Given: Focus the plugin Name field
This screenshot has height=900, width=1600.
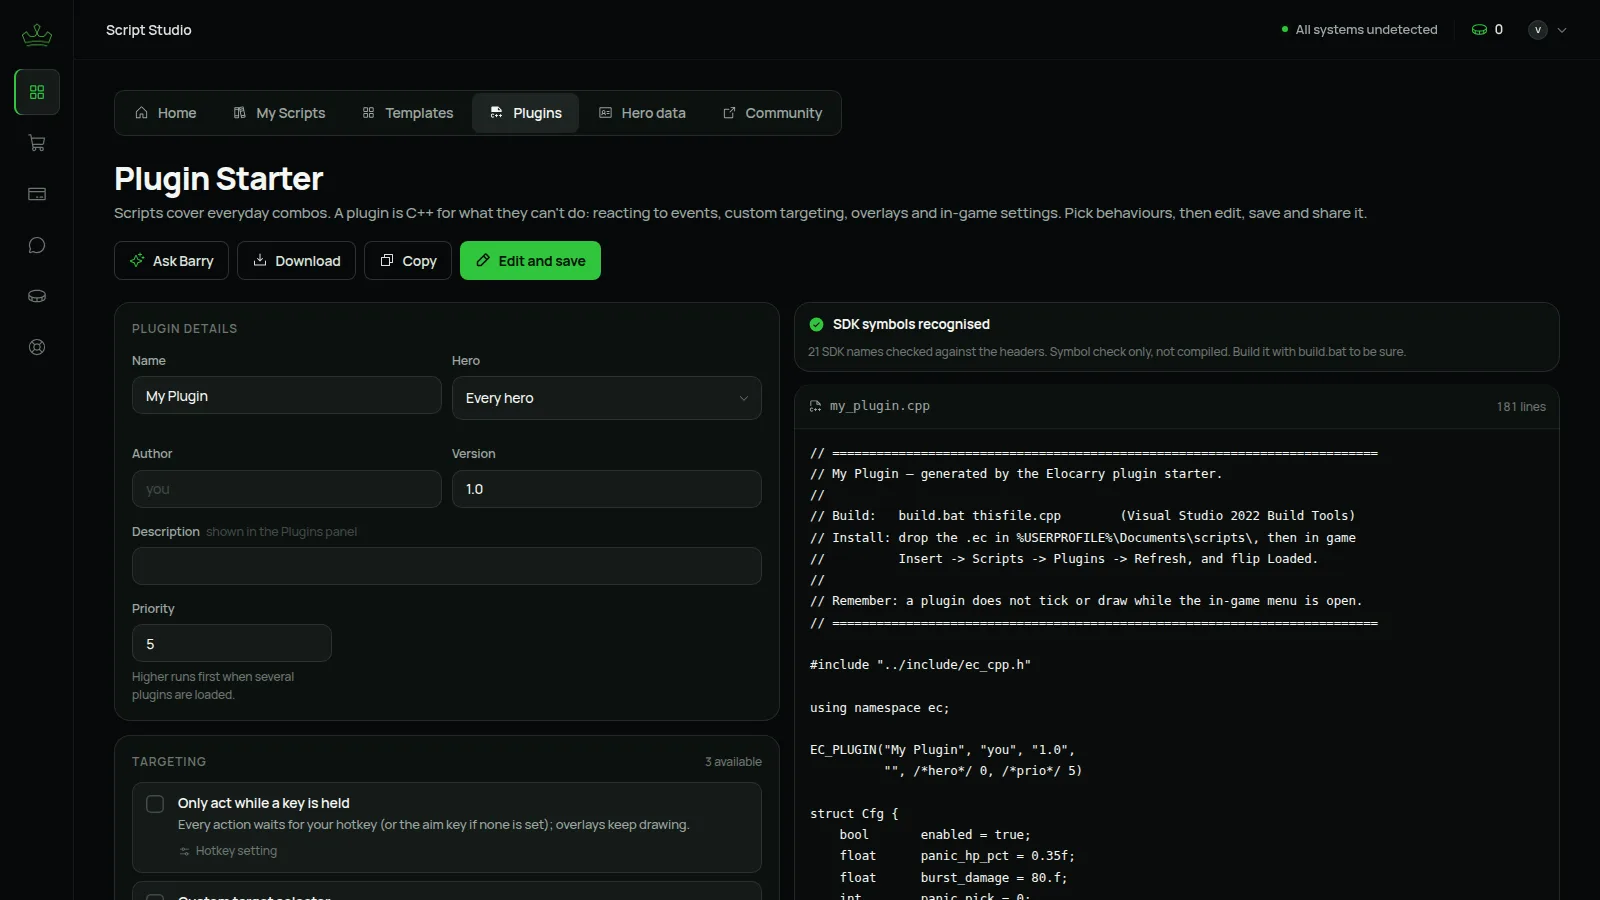Looking at the screenshot, I should click(287, 395).
